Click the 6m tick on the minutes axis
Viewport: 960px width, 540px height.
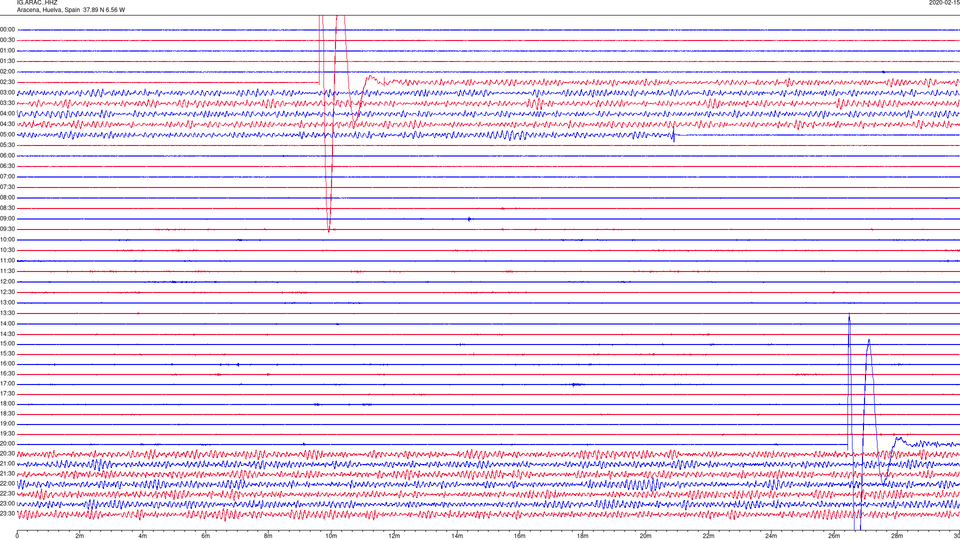[x=206, y=536]
